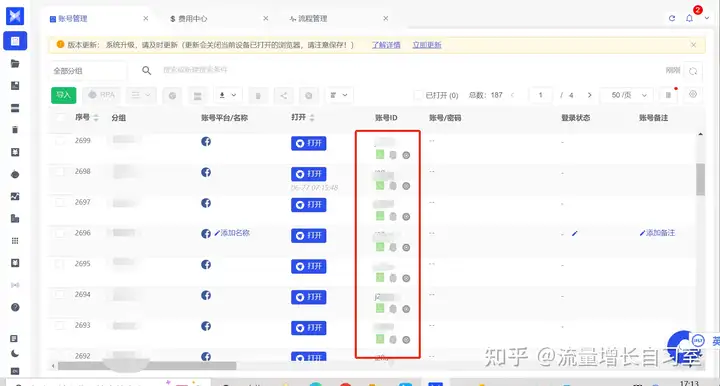Click the search magnifier icon
Screen dimensions: 720x386
(x=146, y=71)
